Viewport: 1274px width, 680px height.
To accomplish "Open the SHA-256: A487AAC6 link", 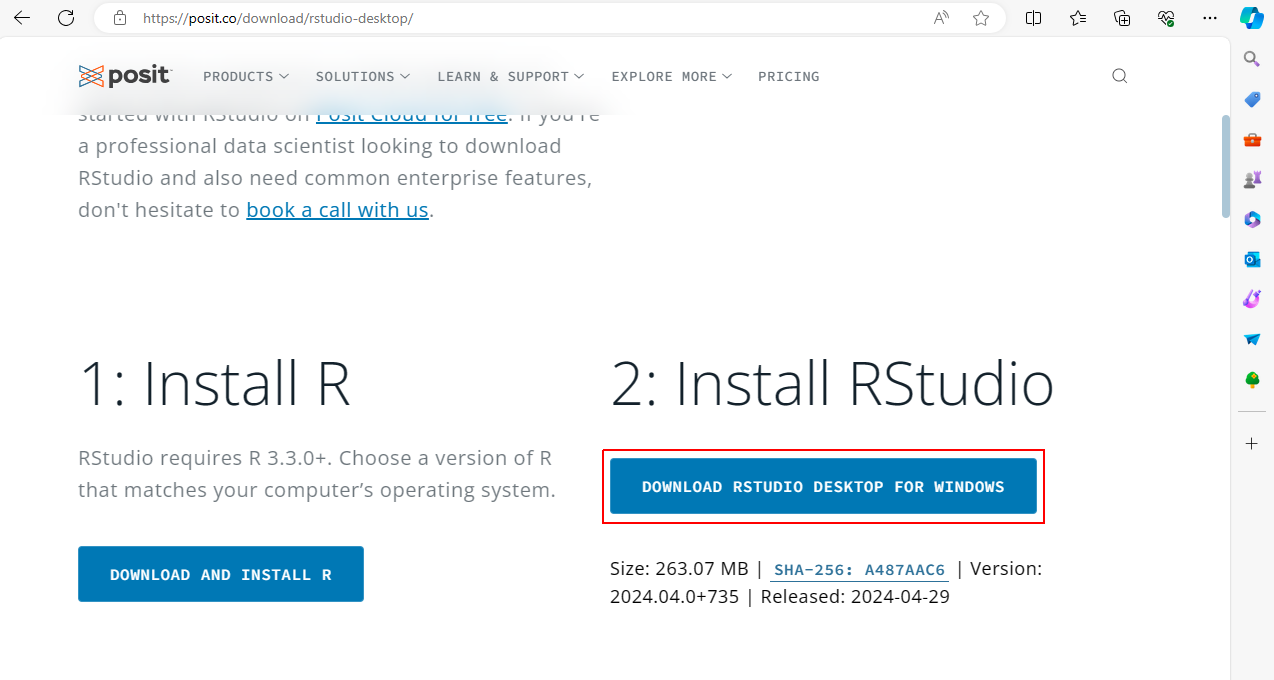I will (x=859, y=570).
